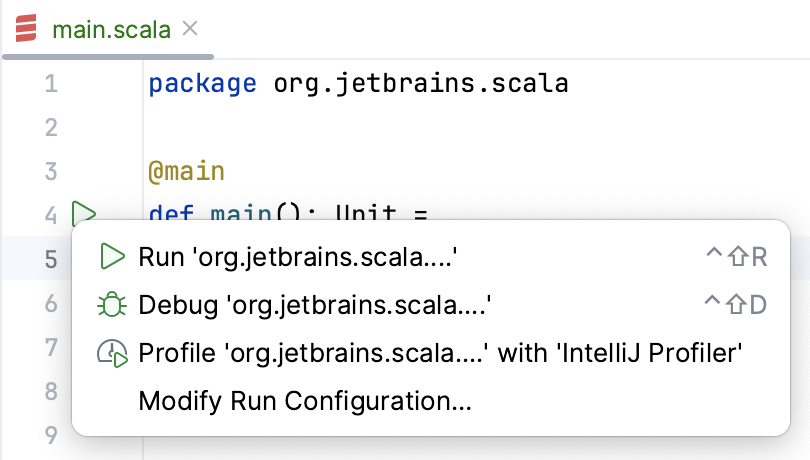
Task: Click the ^⇧D shortcut hint for Debug
Action: click(x=735, y=304)
